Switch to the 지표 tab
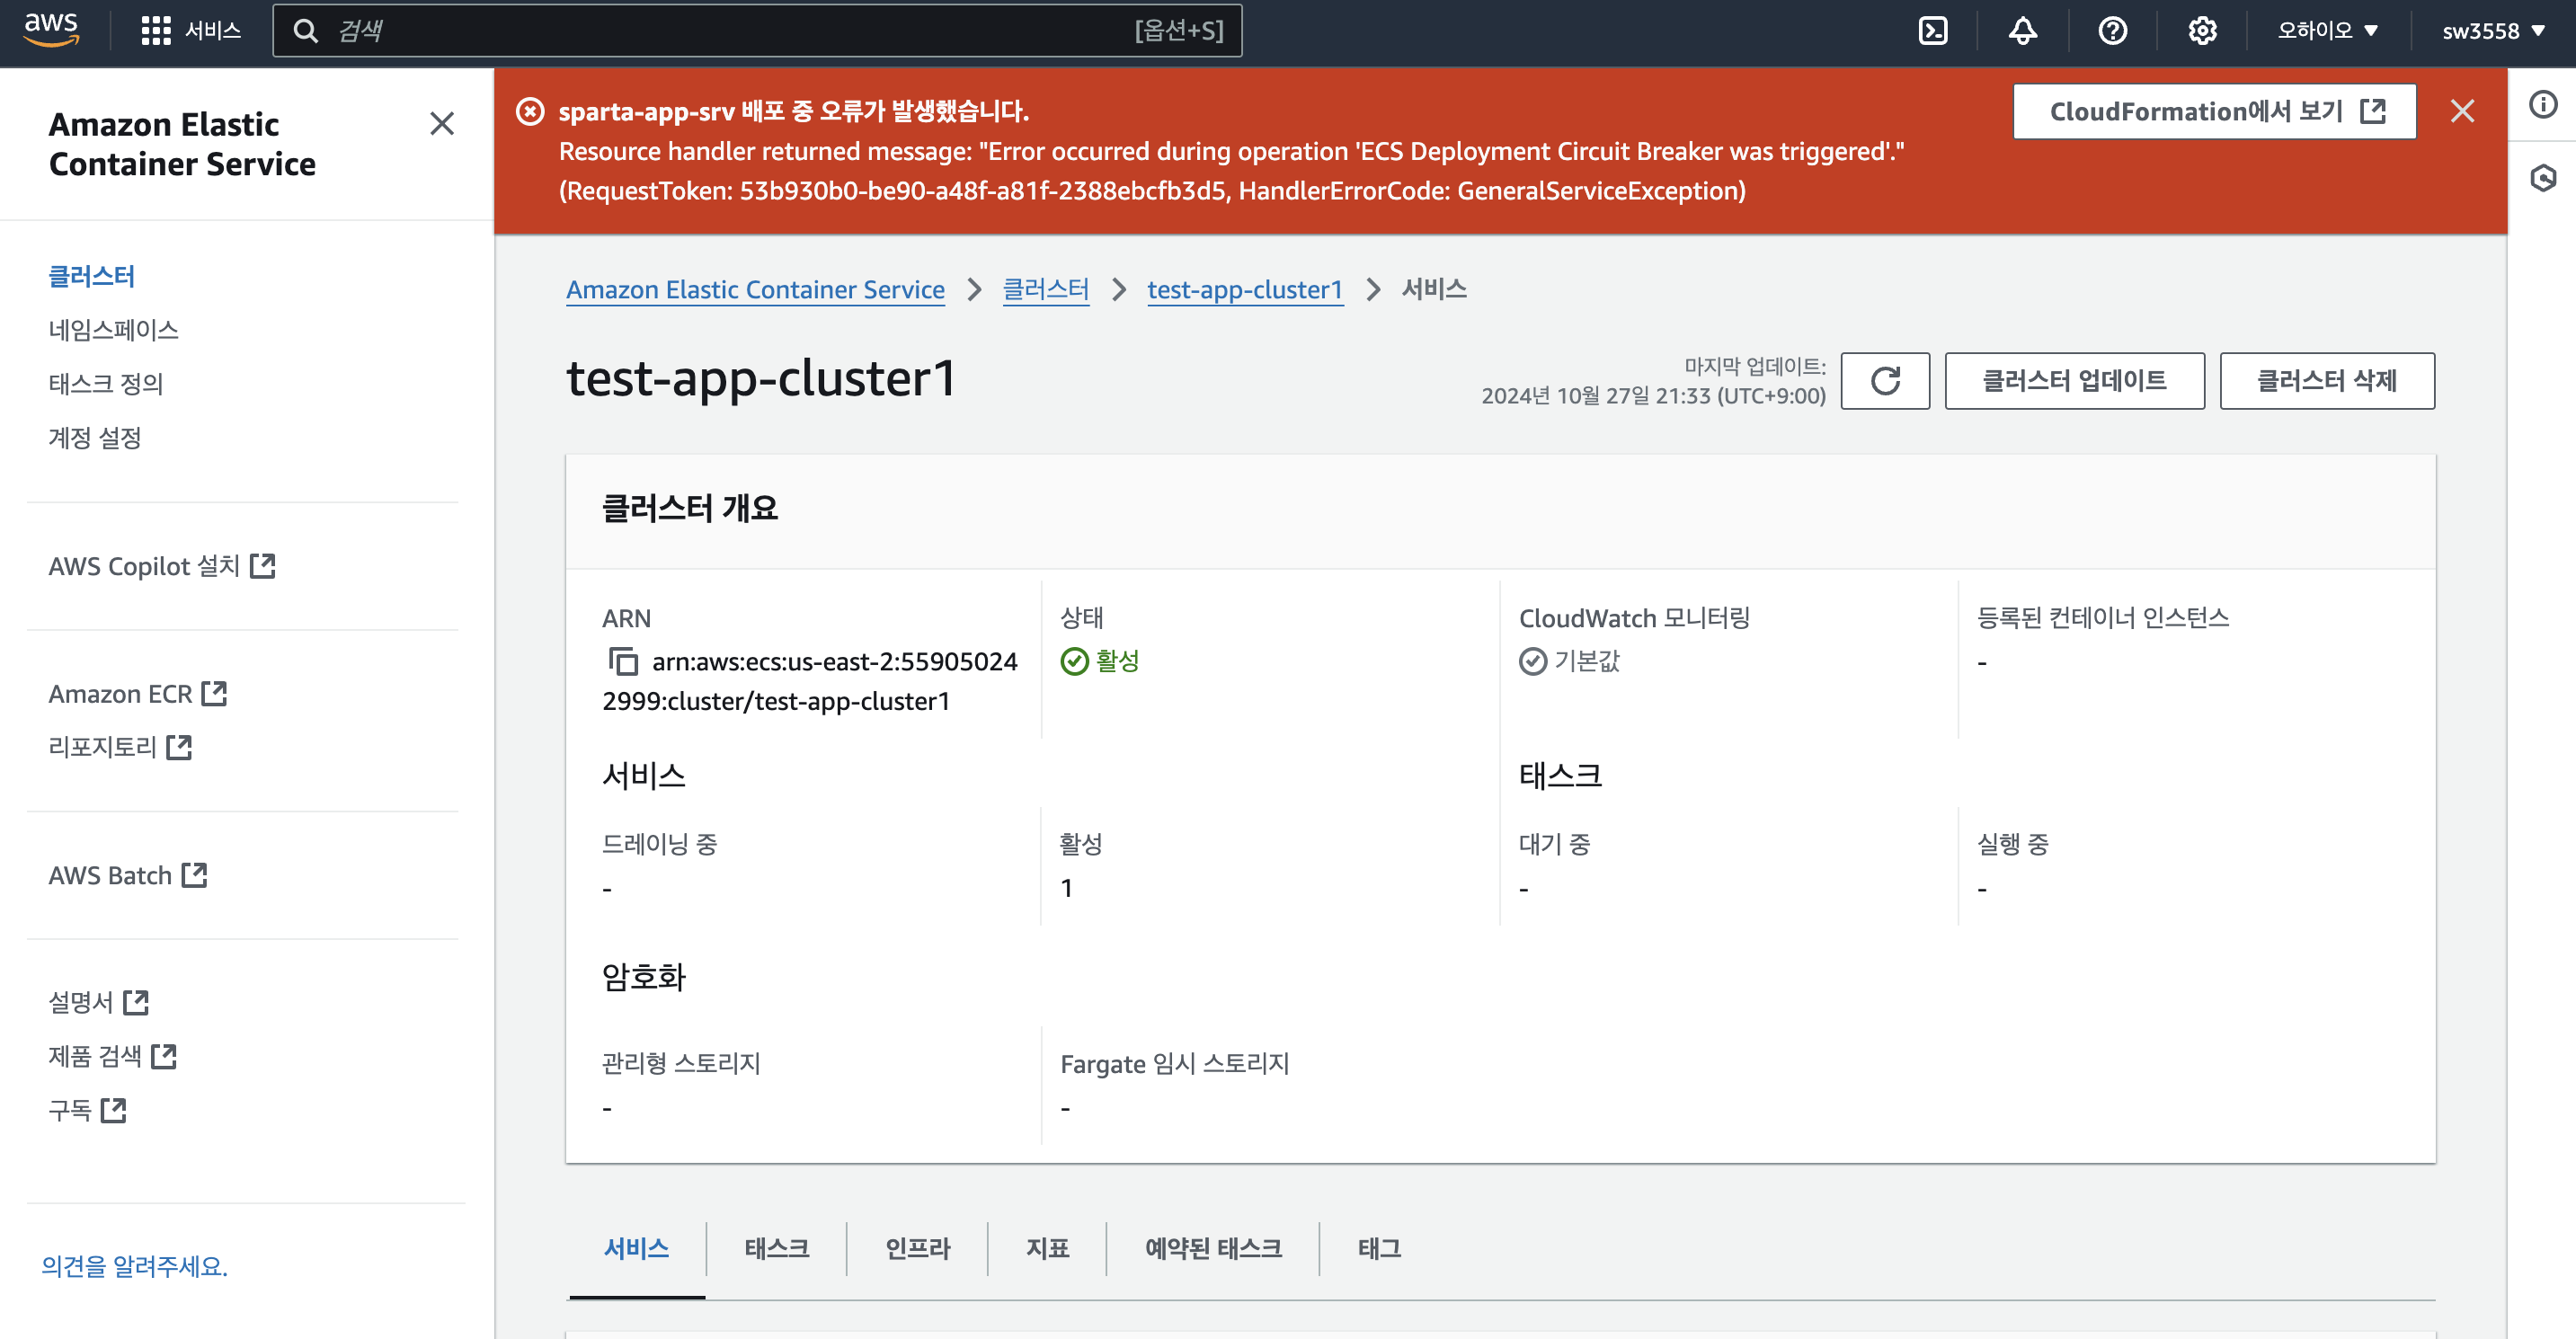 [1047, 1248]
